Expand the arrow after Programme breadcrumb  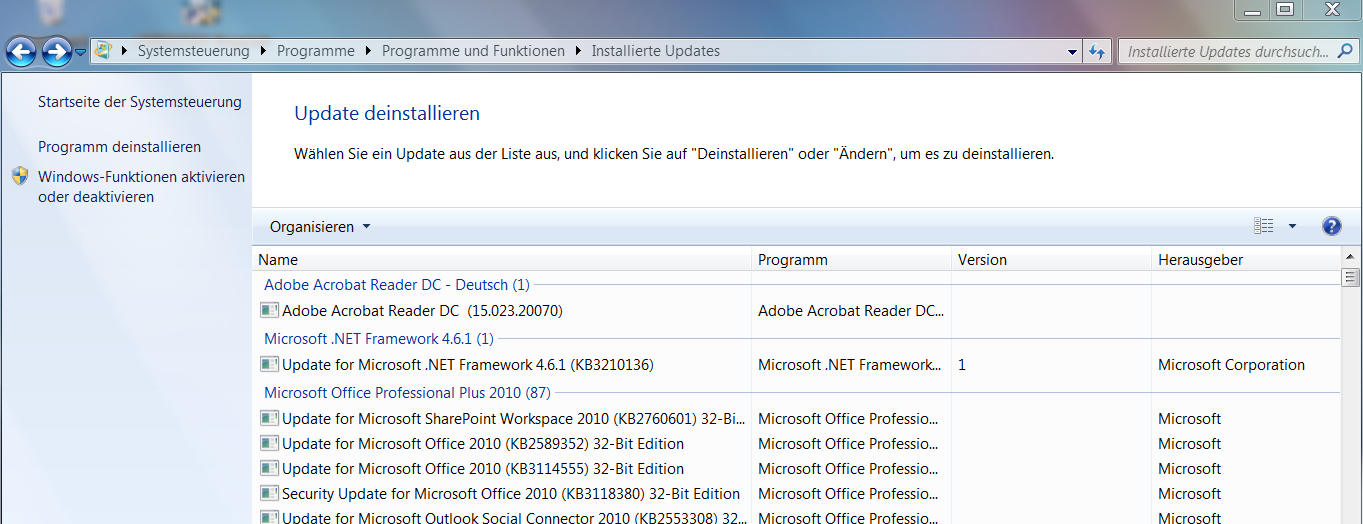(368, 51)
